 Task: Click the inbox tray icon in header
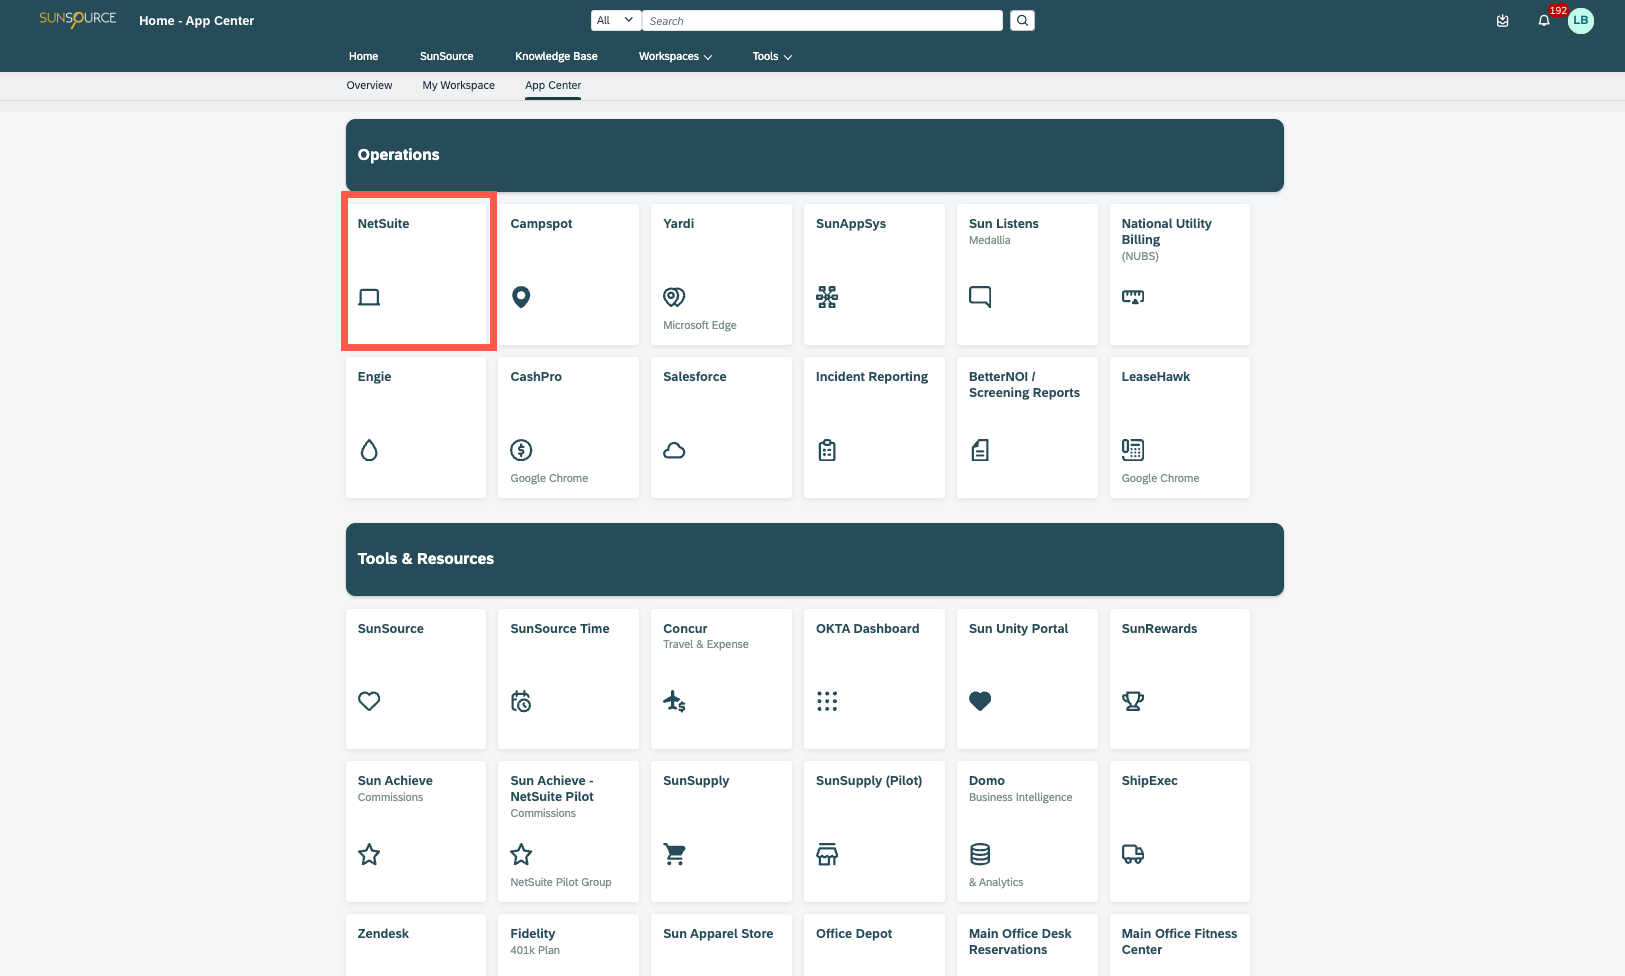pyautogui.click(x=1502, y=20)
